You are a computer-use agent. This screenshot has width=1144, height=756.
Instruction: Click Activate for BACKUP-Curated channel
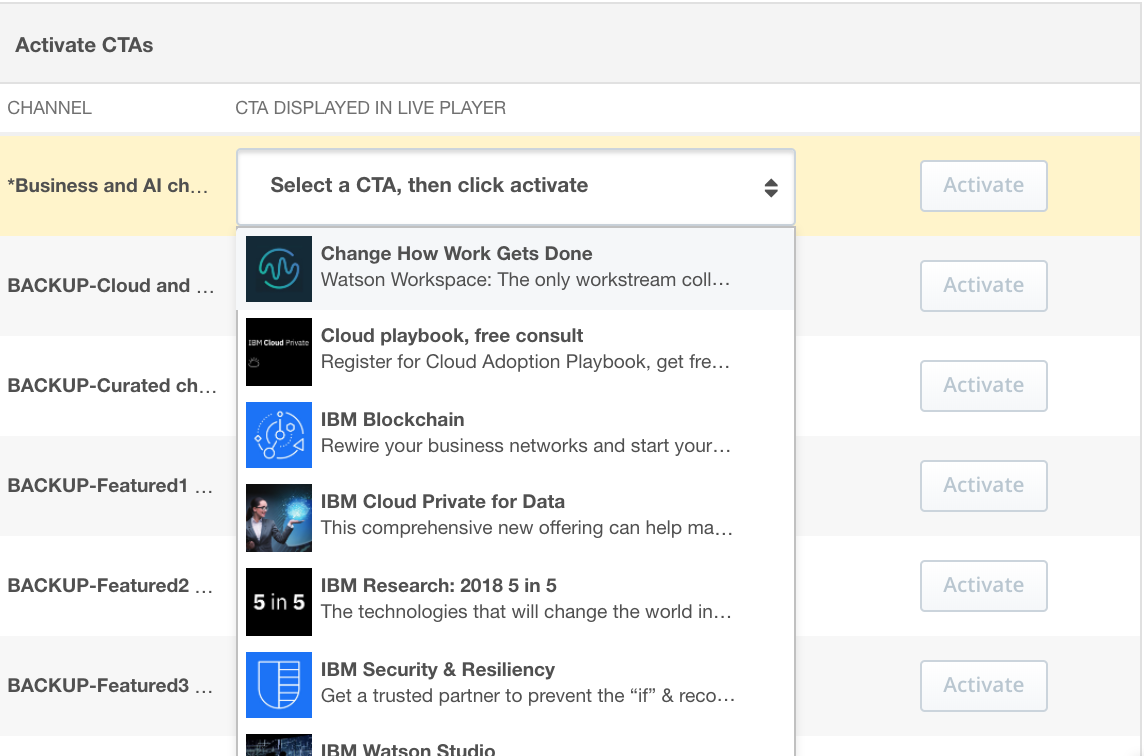(x=983, y=386)
